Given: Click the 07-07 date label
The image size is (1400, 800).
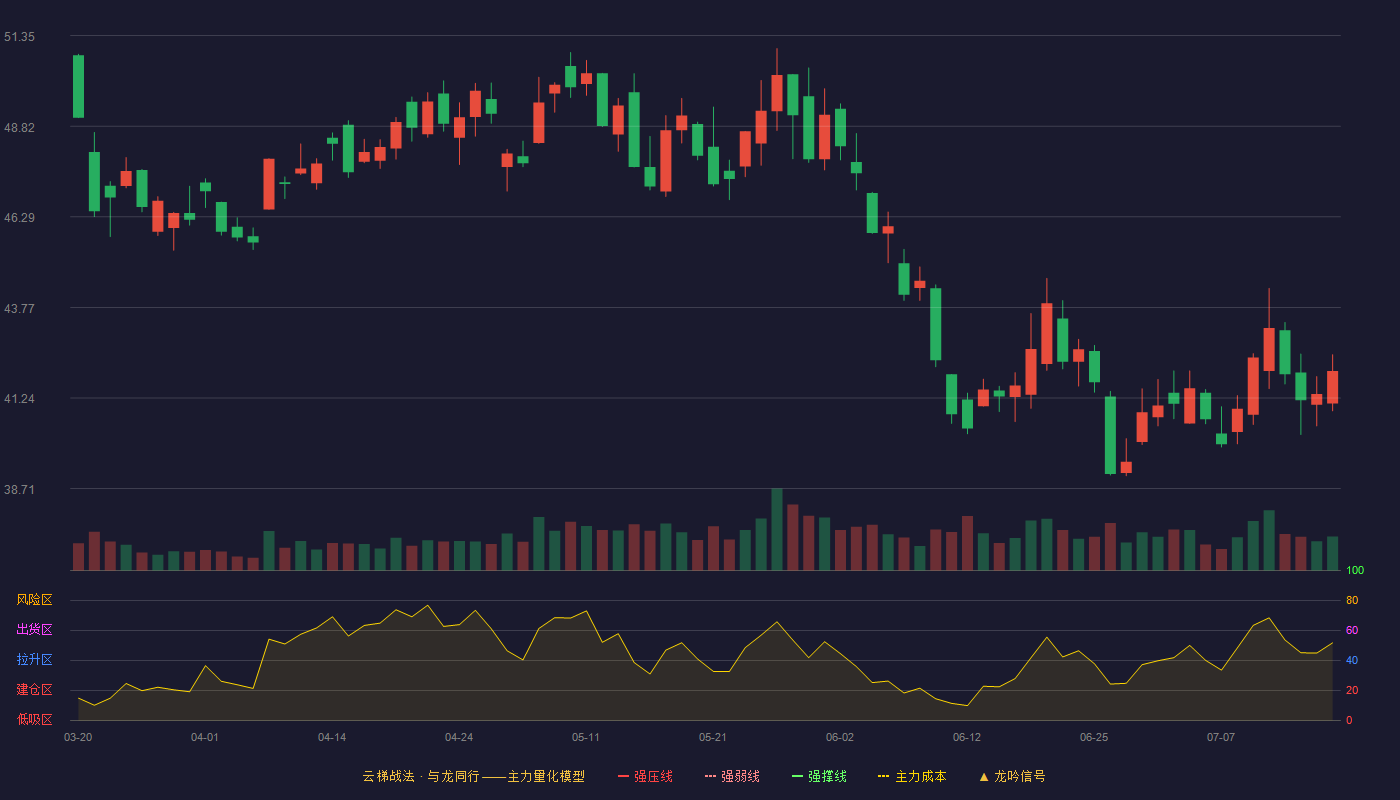Looking at the screenshot, I should 1221,737.
